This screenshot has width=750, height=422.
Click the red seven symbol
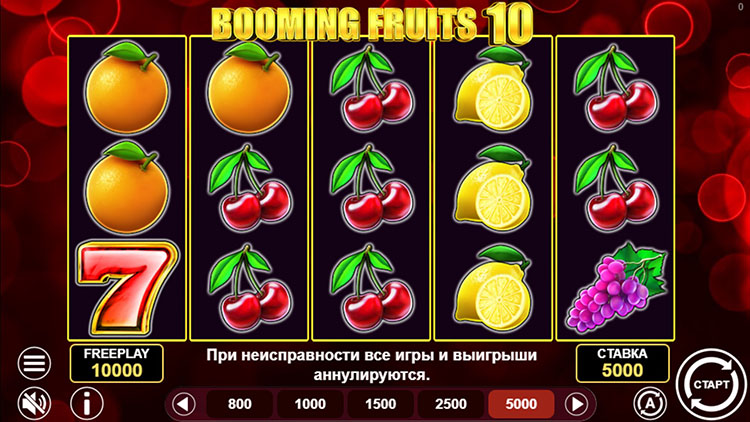(127, 289)
